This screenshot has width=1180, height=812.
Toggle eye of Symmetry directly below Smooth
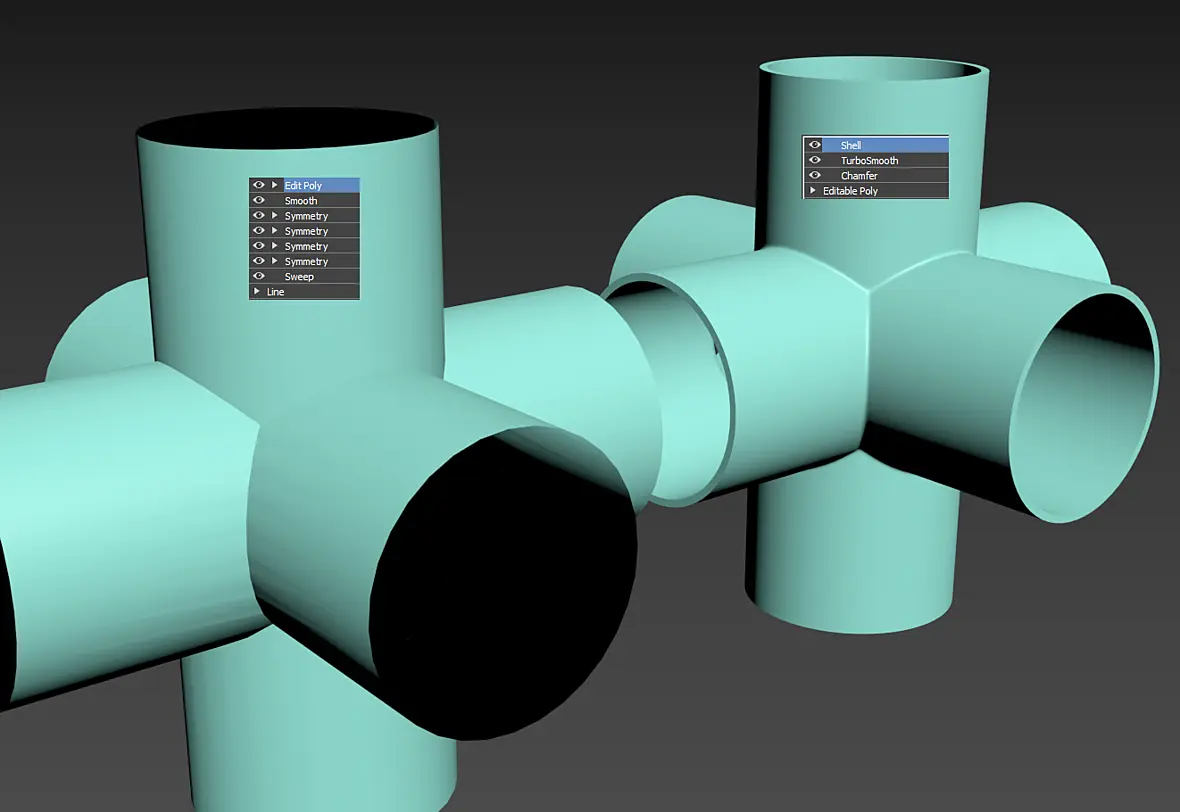coord(259,215)
